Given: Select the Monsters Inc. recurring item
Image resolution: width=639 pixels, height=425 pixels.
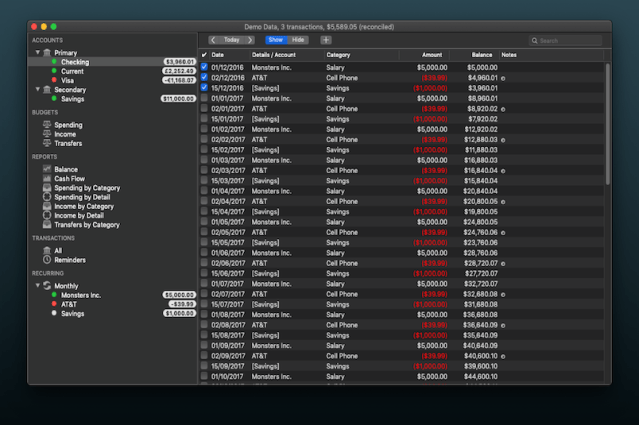Looking at the screenshot, I should [x=112, y=295].
